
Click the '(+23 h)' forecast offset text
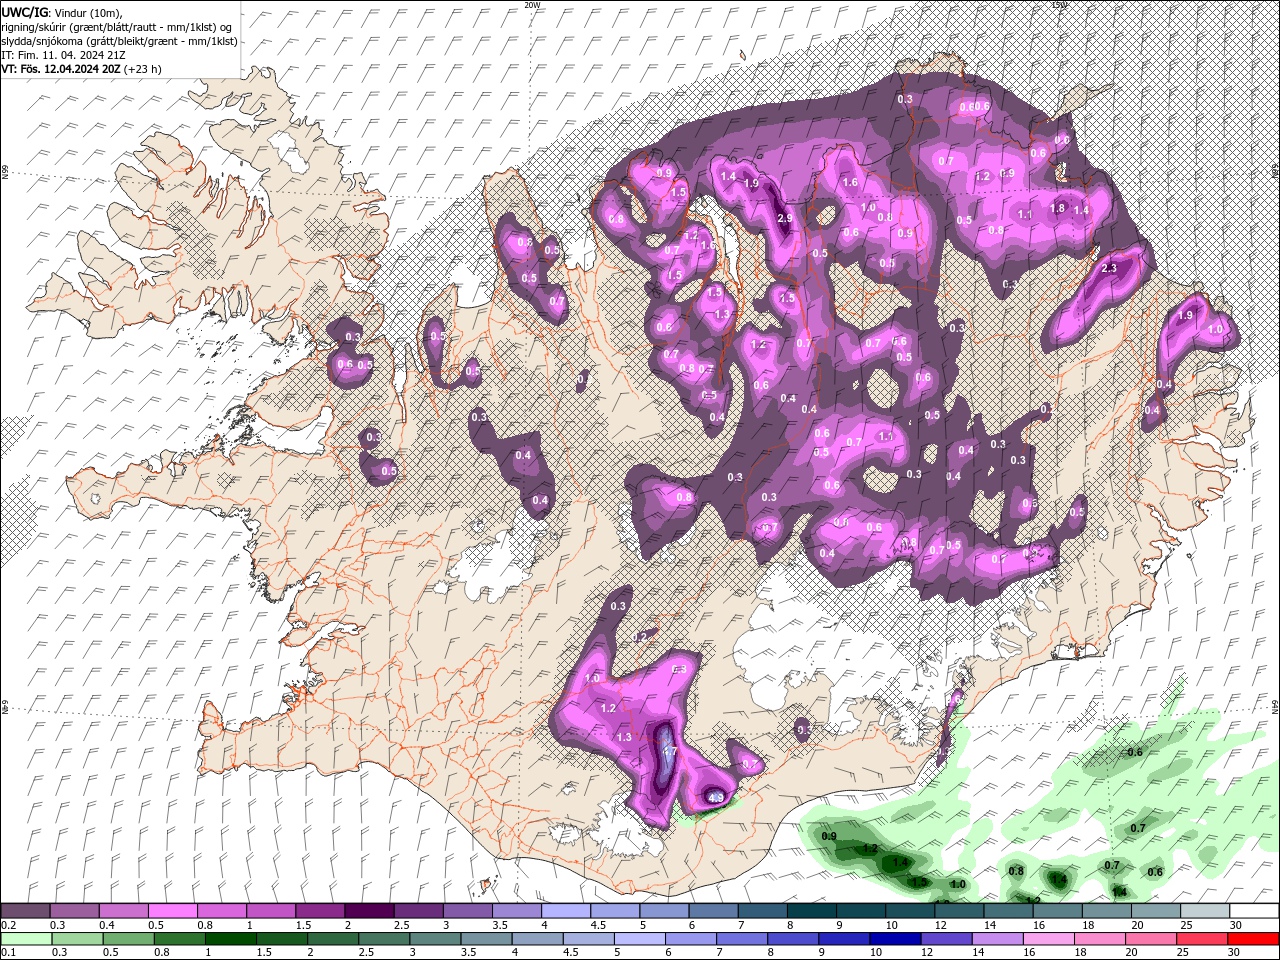[x=144, y=69]
